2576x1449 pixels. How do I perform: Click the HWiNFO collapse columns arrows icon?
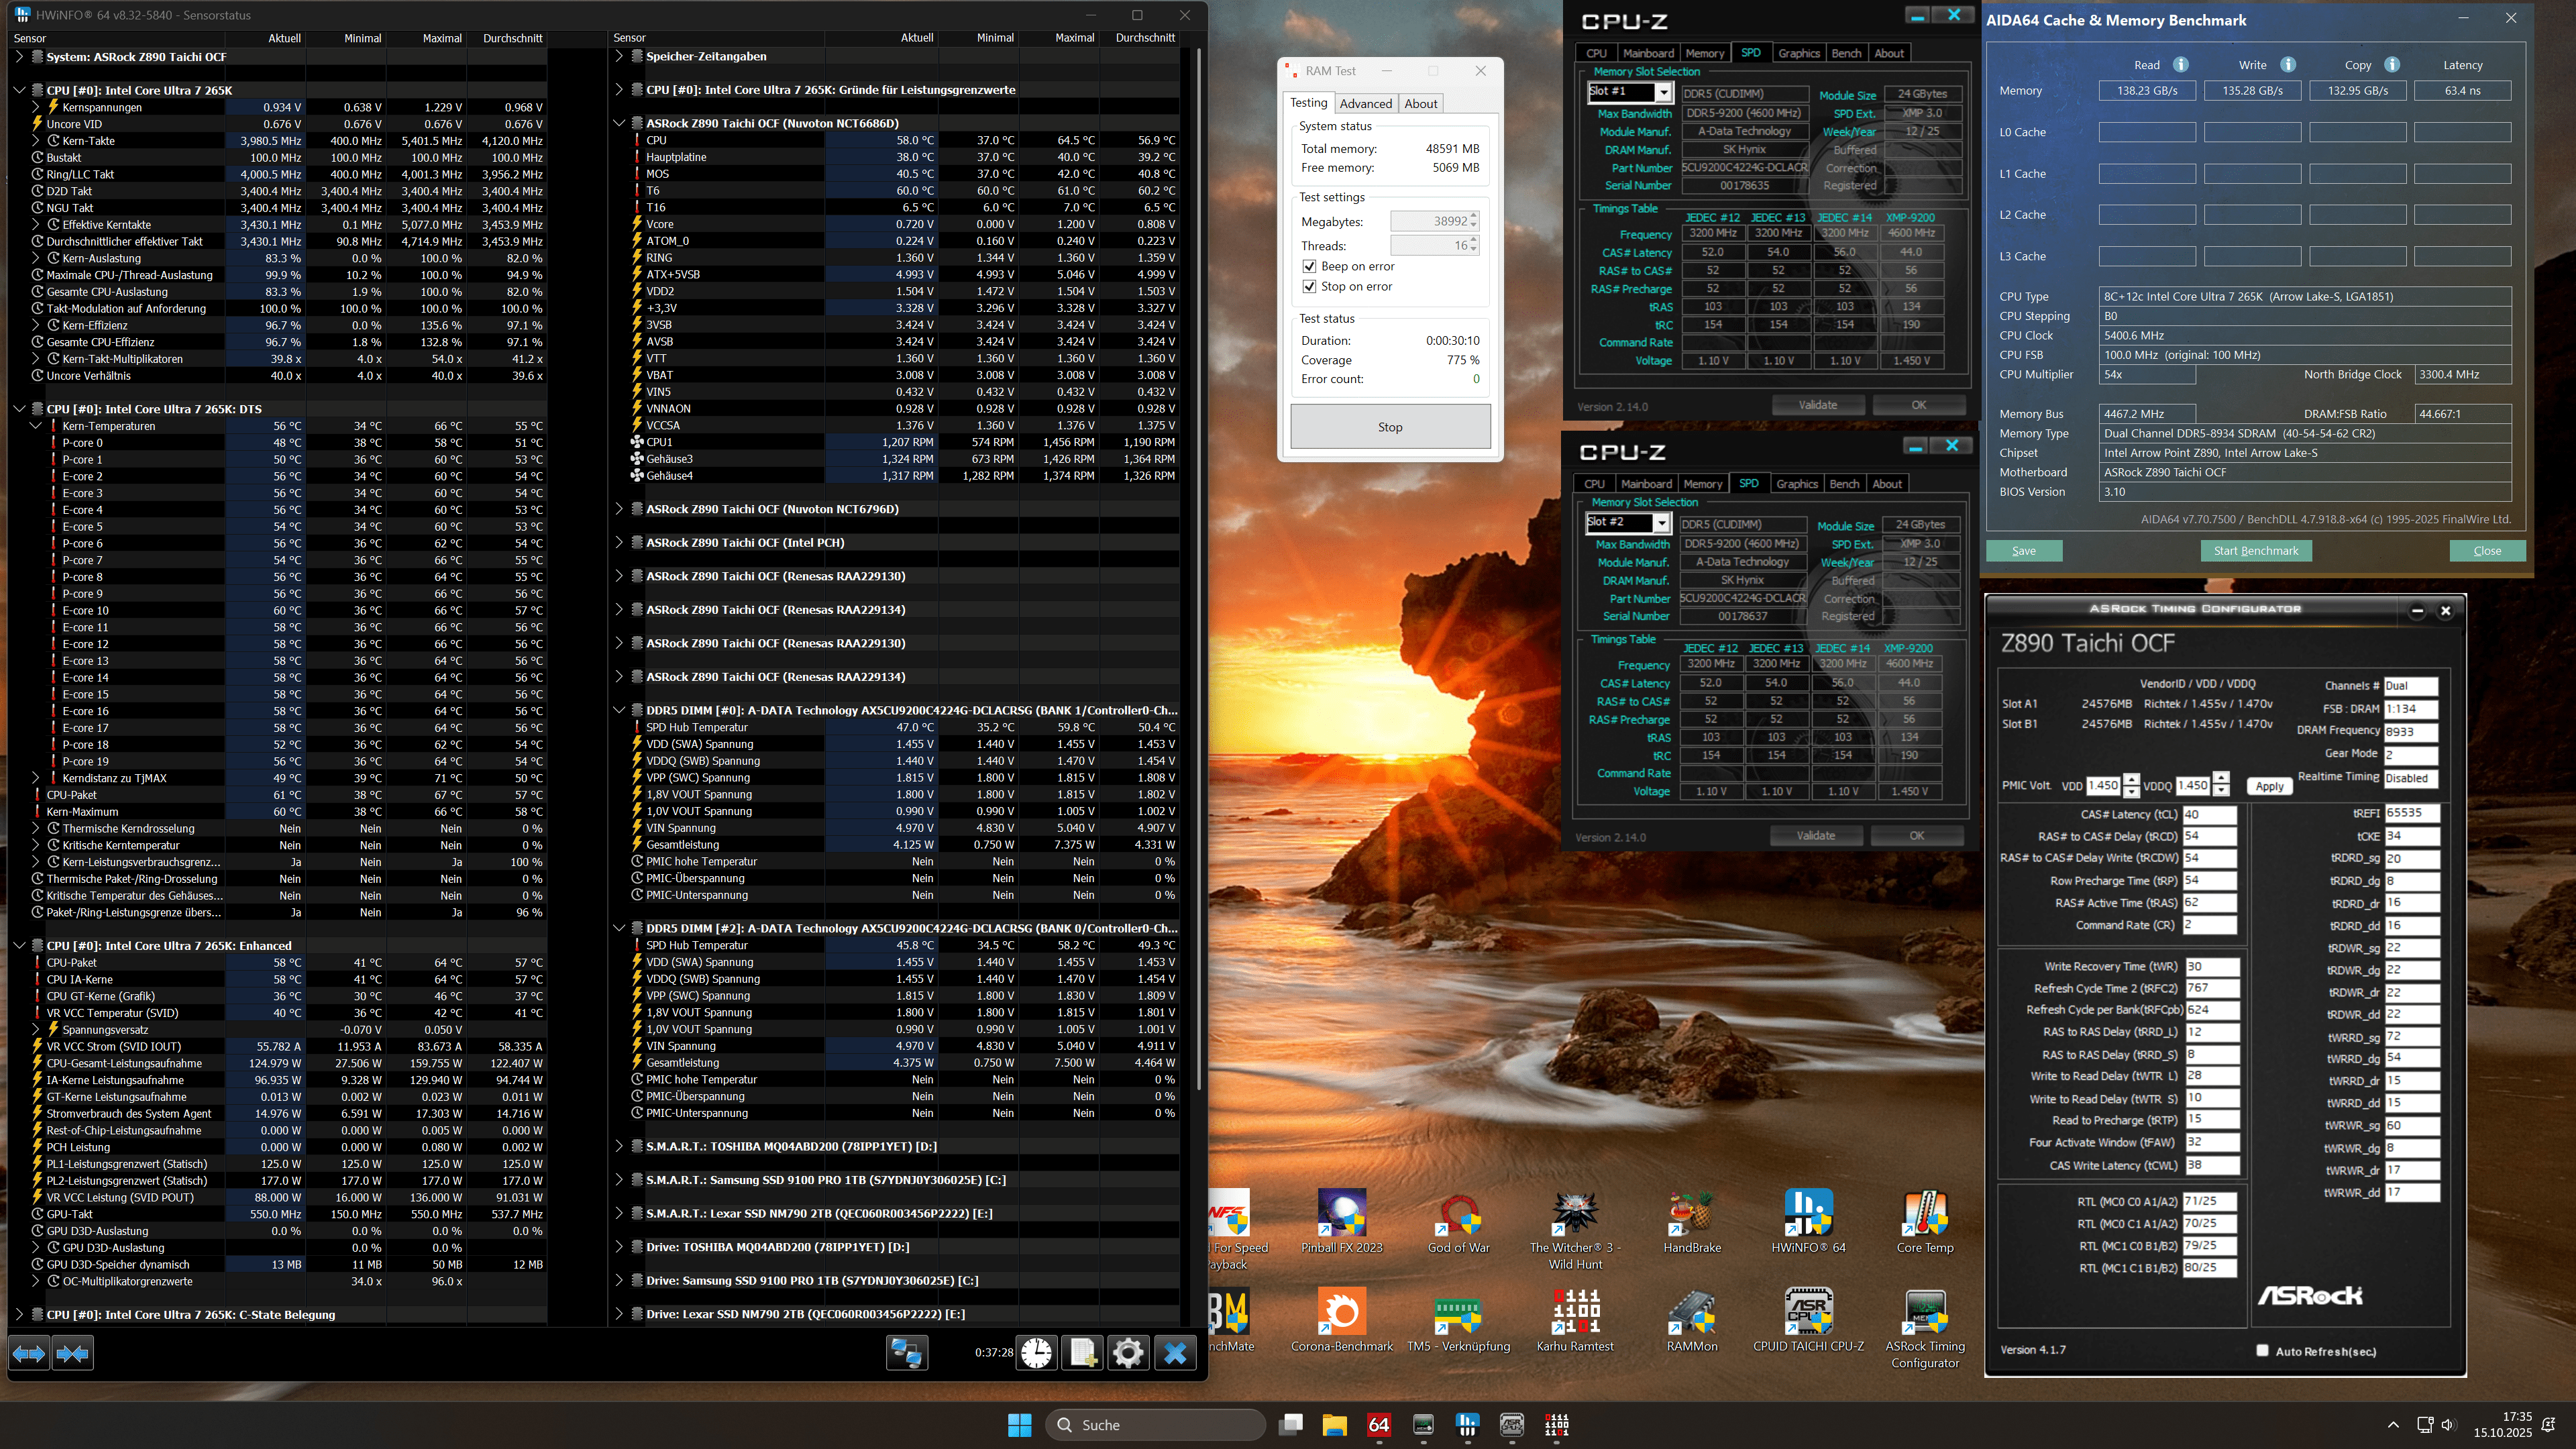(x=73, y=1353)
